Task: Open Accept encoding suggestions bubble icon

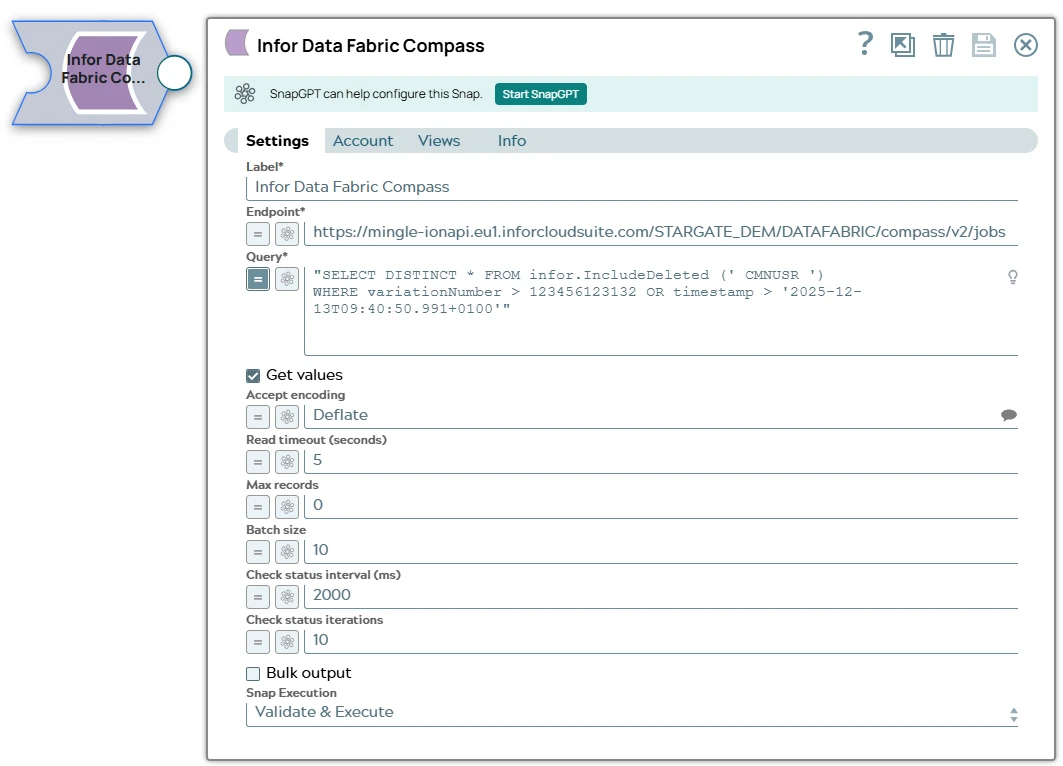Action: click(x=1009, y=415)
